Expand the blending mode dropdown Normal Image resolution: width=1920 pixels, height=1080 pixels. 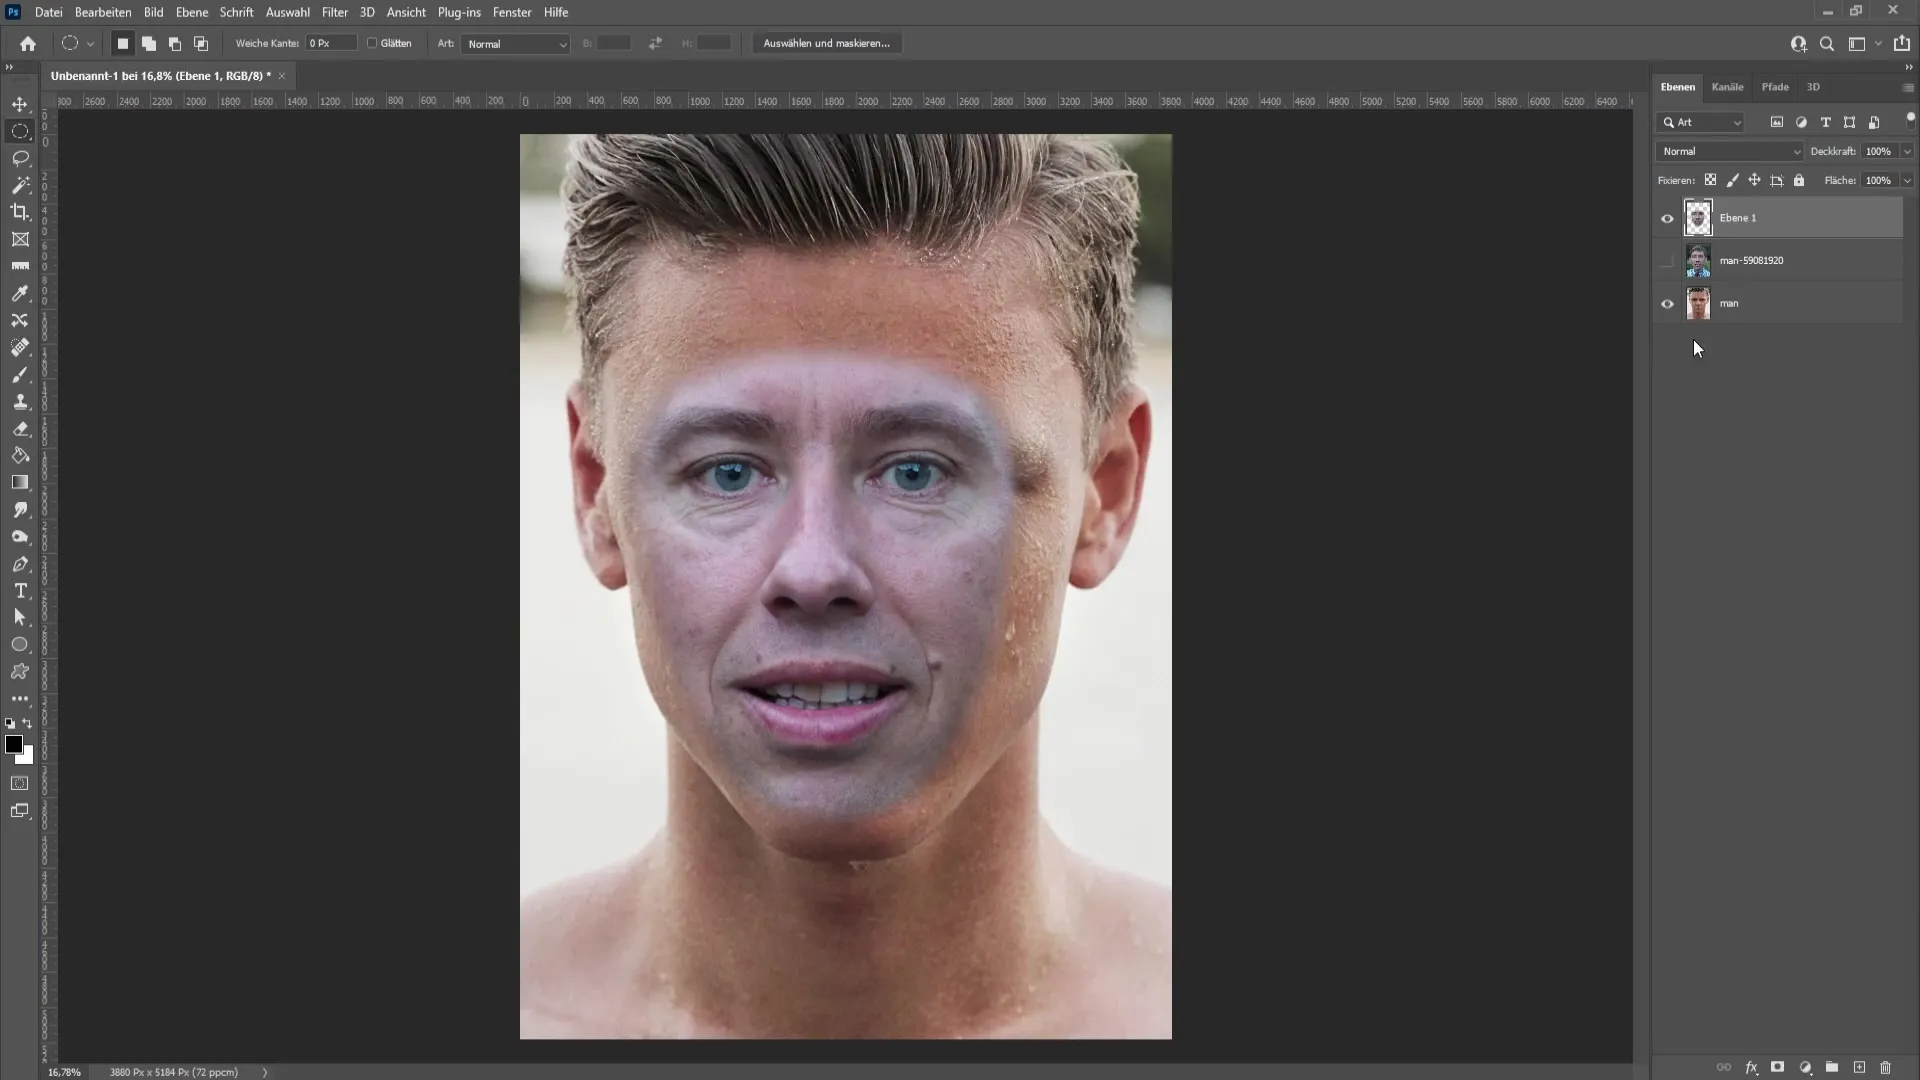[1730, 150]
